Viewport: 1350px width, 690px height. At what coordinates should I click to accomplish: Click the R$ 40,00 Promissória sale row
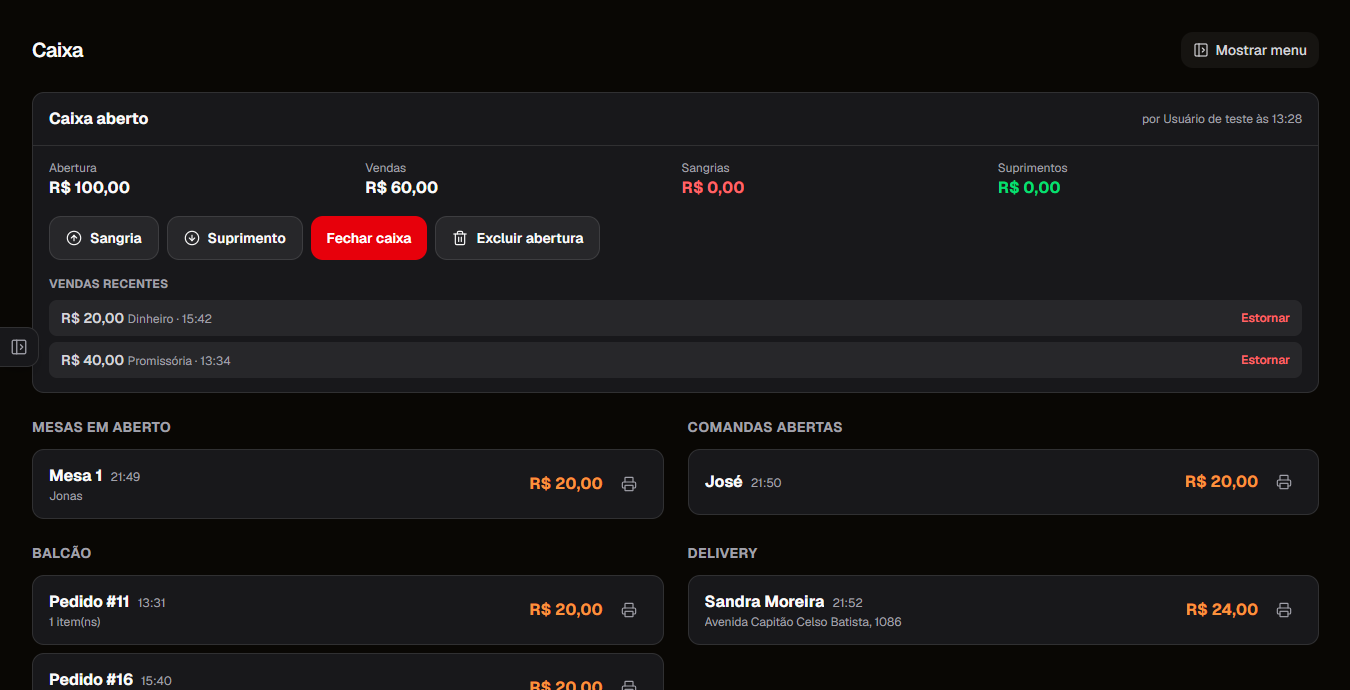click(675, 360)
